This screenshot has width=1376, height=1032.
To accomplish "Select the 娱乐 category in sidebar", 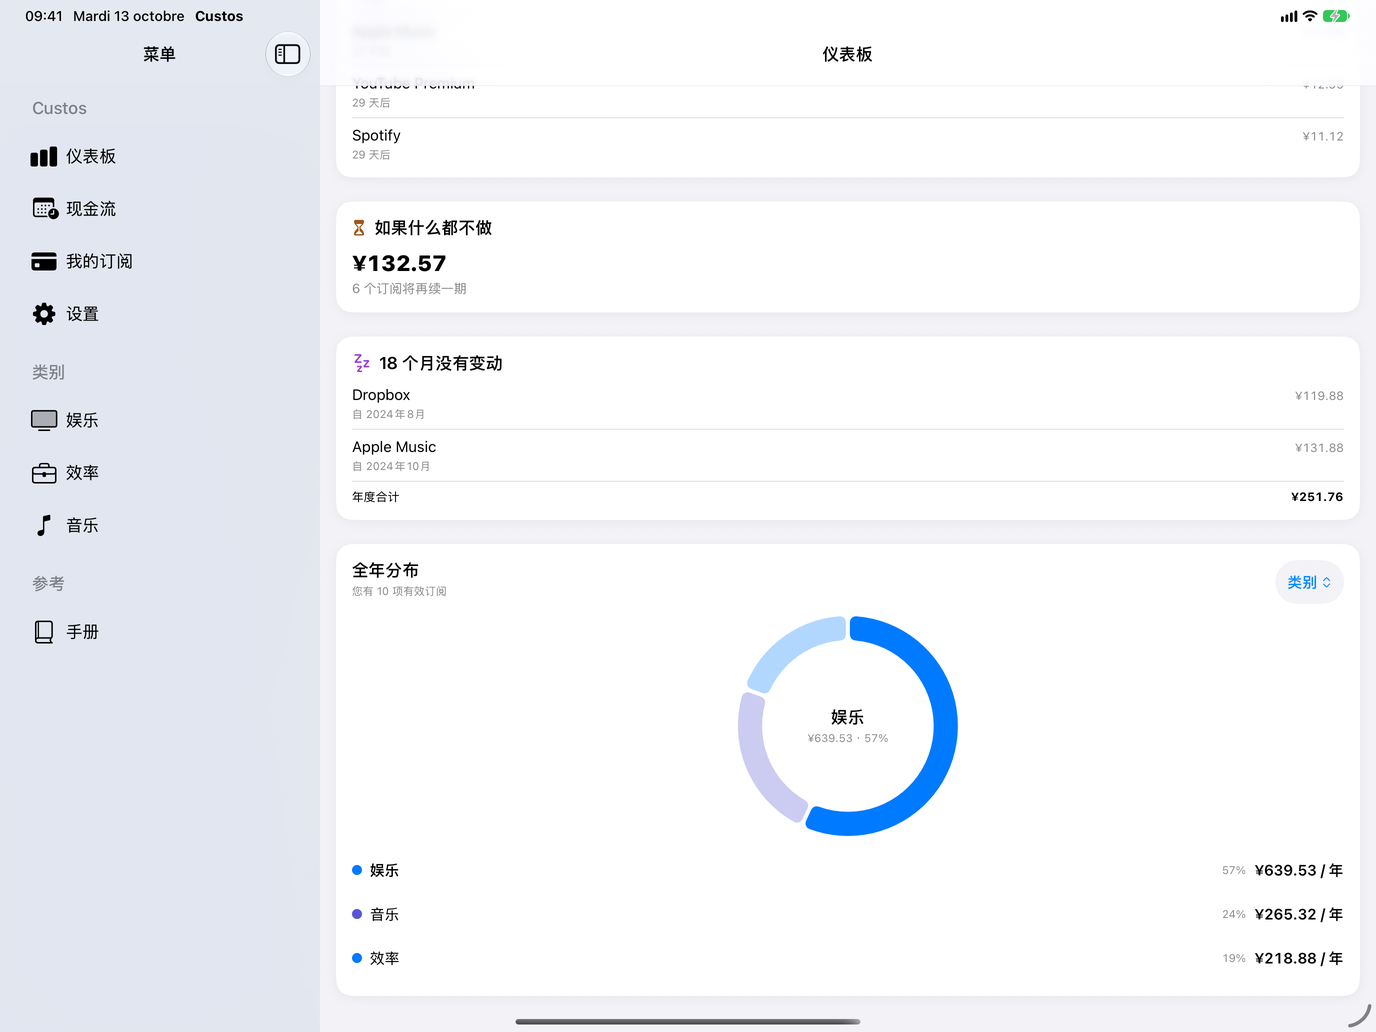I will click(x=160, y=421).
